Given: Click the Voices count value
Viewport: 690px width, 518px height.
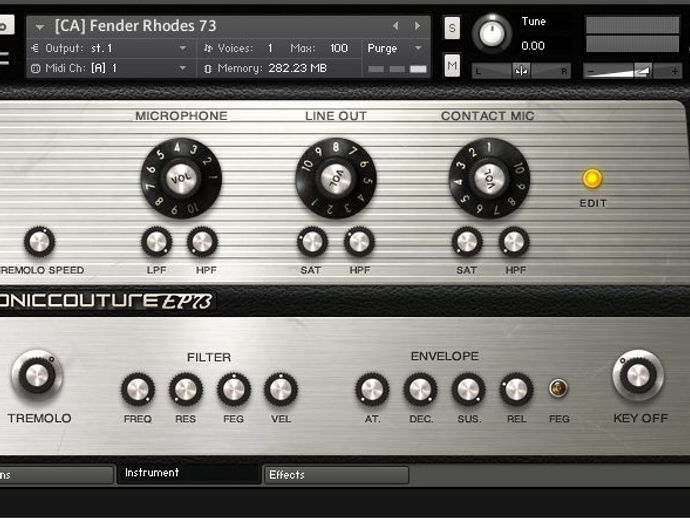Looking at the screenshot, I should coord(270,48).
